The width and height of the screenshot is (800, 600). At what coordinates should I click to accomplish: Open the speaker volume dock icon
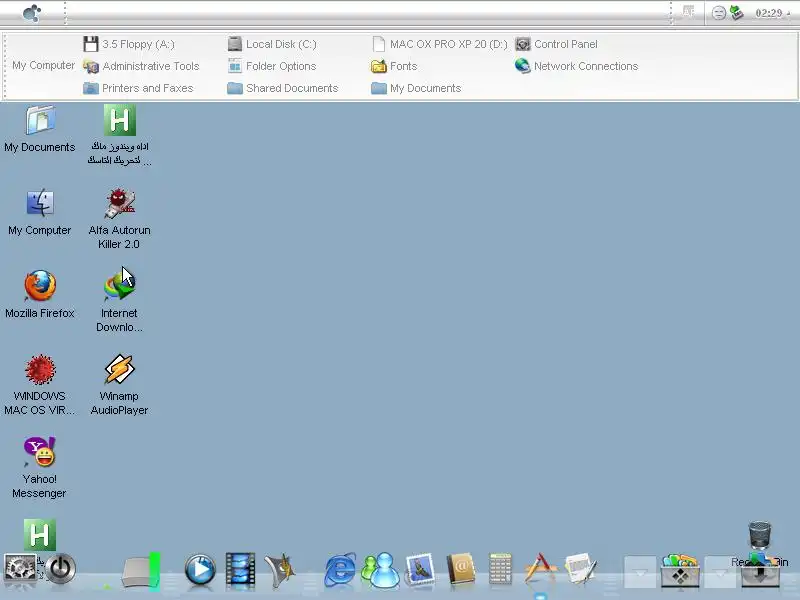(x=280, y=569)
